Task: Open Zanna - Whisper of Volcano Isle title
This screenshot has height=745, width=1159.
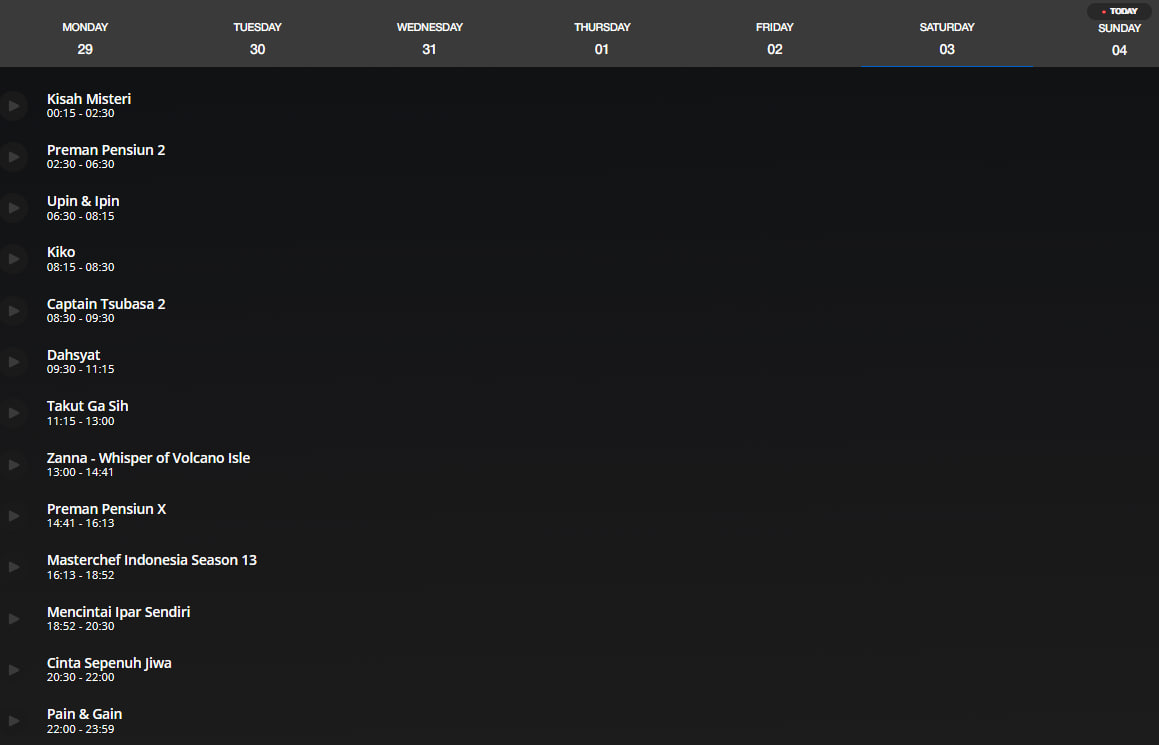Action: coord(148,458)
